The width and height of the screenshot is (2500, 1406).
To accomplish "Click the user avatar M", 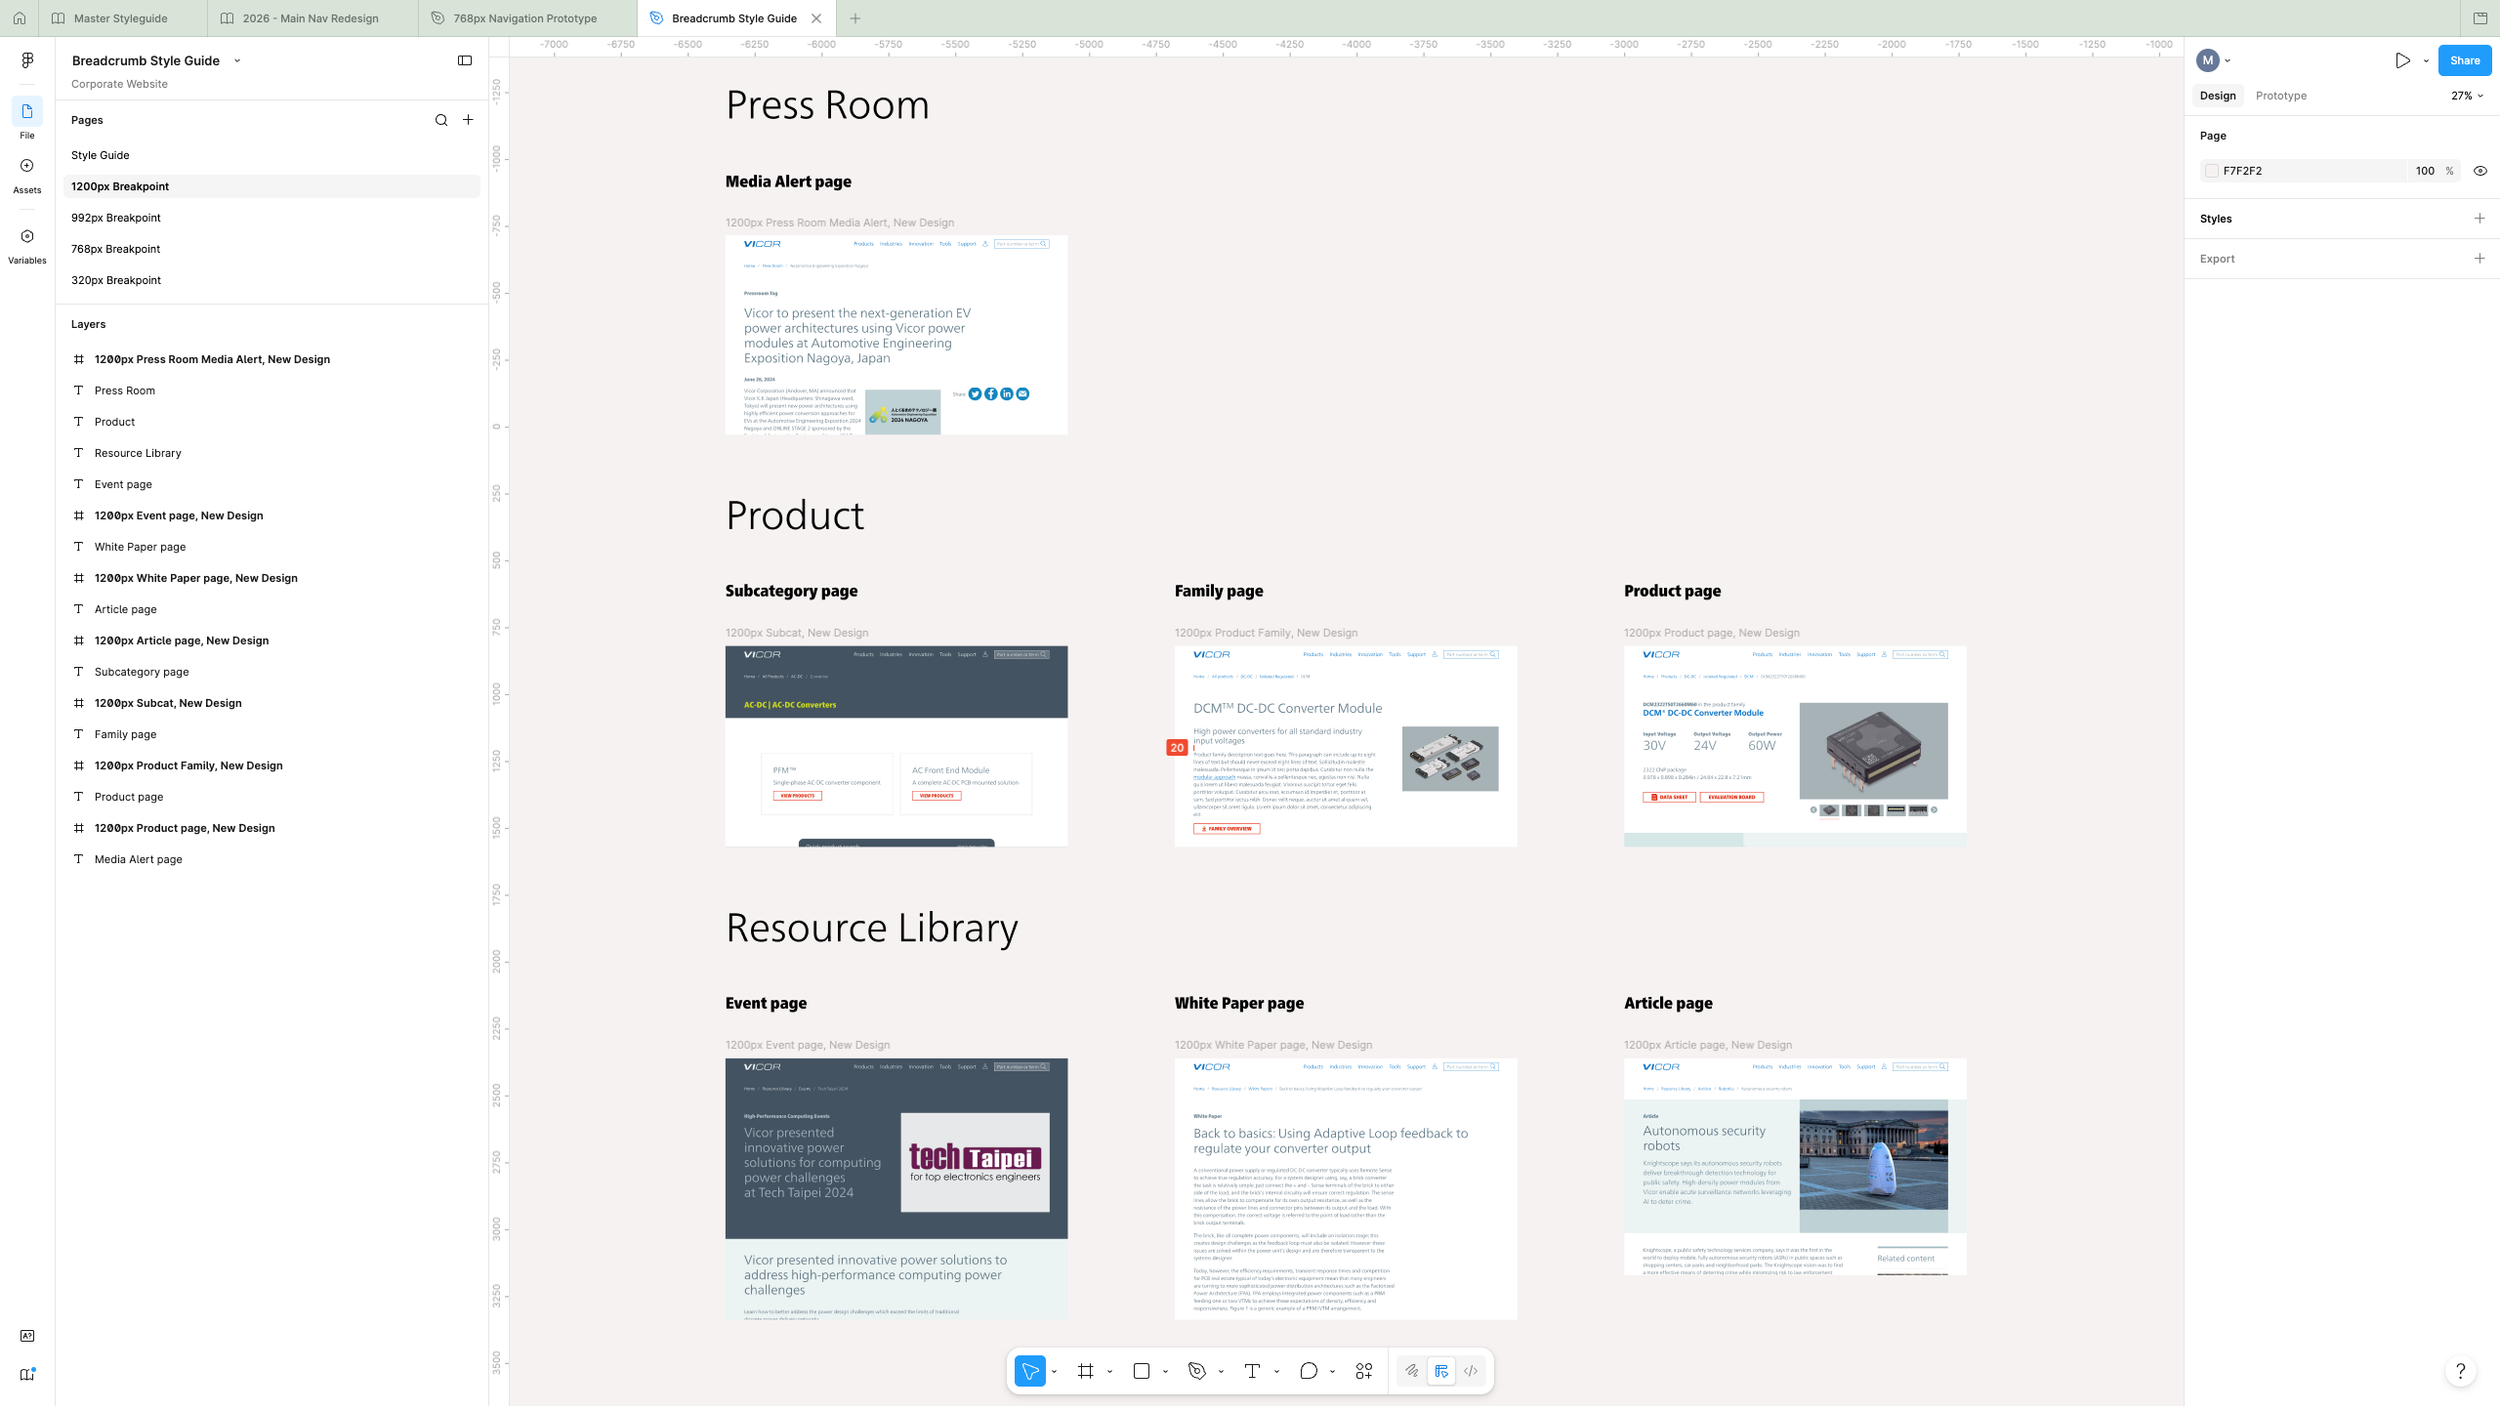I will [x=2208, y=60].
